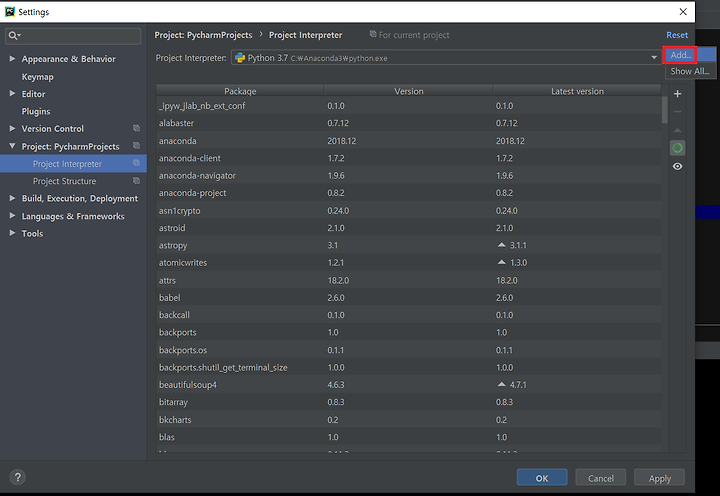Image resolution: width=720 pixels, height=496 pixels.
Task: Select the anaconda-navigator package row
Action: tap(409, 175)
